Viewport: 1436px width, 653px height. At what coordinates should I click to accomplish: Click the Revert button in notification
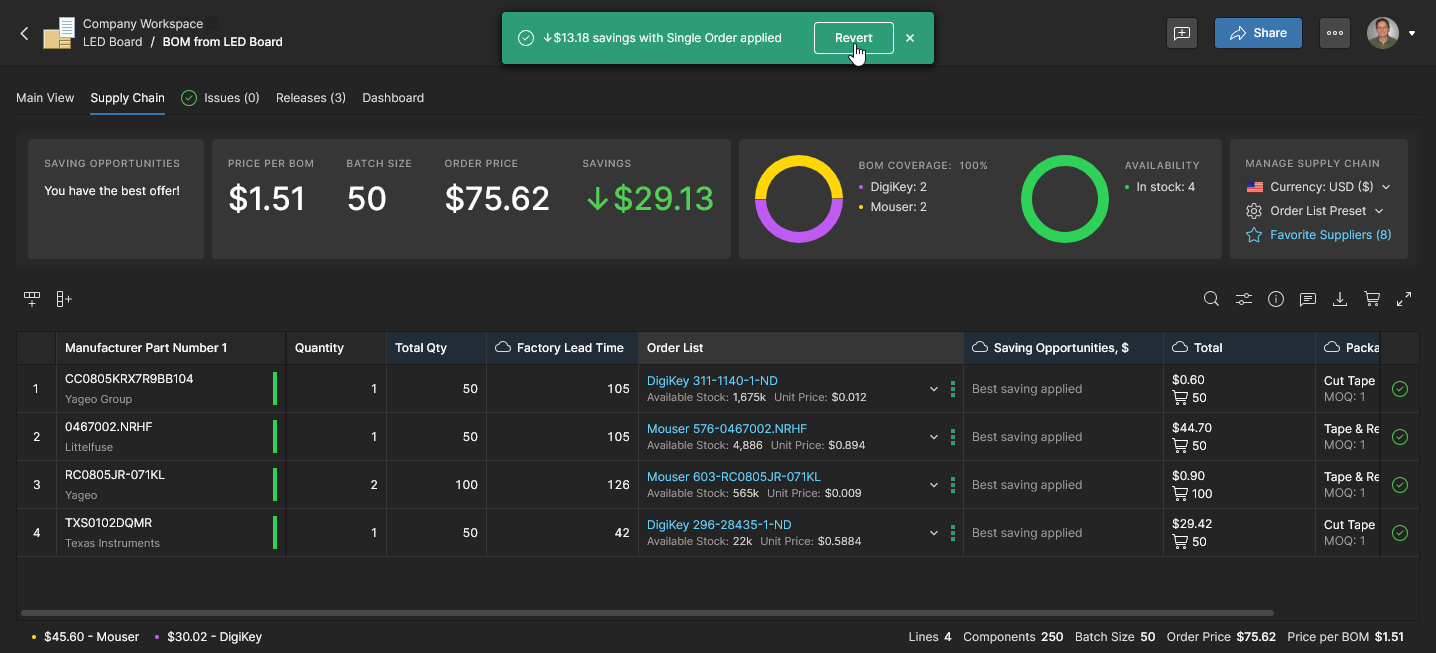[853, 38]
